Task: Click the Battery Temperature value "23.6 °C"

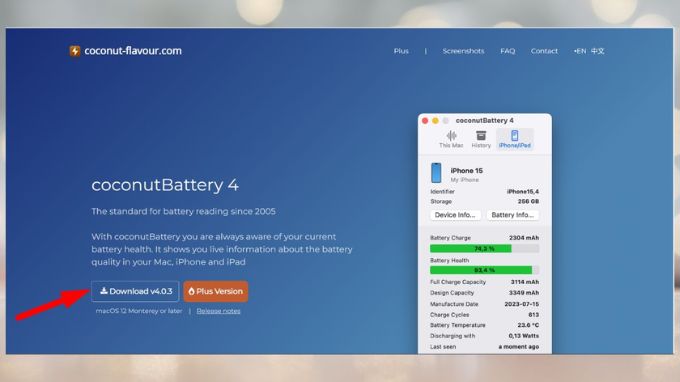Action: point(528,325)
